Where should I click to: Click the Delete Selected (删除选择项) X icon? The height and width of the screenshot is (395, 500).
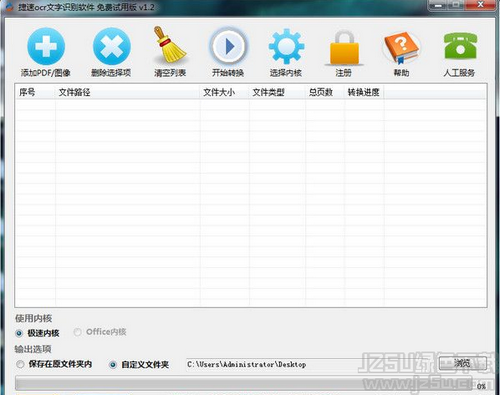coord(112,46)
